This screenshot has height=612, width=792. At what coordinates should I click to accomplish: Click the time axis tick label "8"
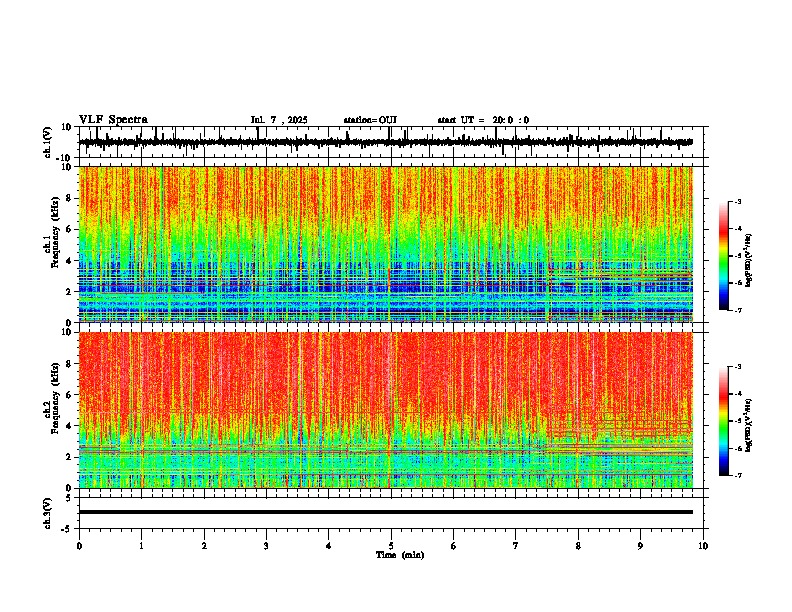tap(578, 546)
